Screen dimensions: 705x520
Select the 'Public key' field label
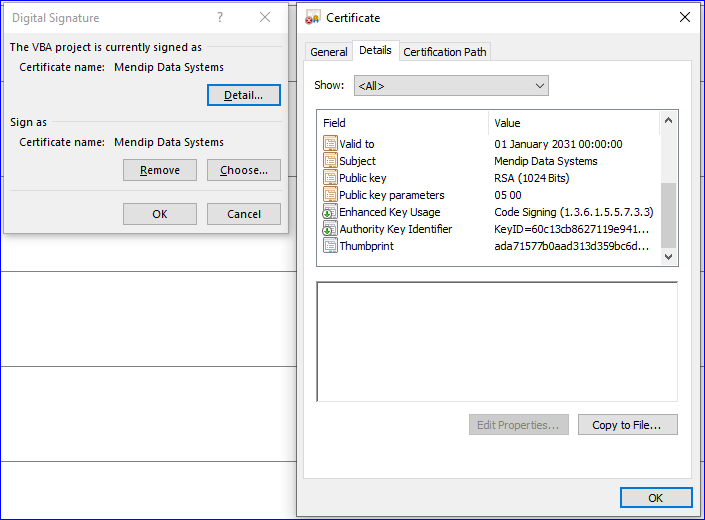coord(363,178)
